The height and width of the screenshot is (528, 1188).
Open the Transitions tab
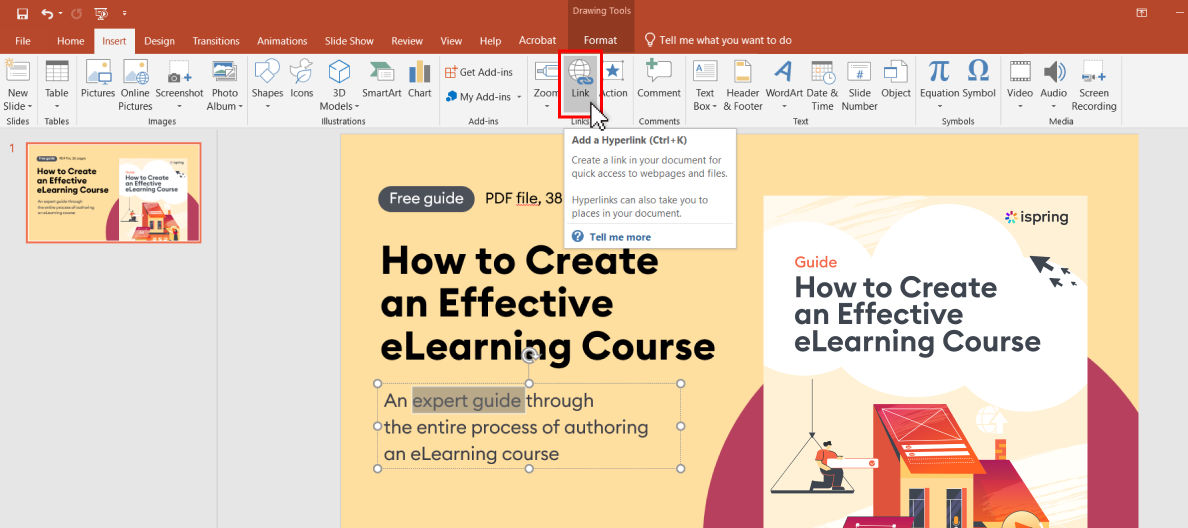(216, 41)
